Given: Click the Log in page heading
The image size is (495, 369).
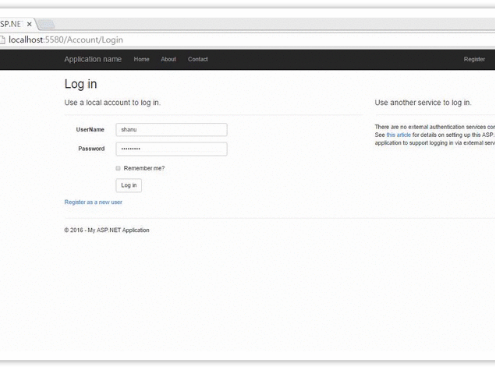Looking at the screenshot, I should [x=81, y=84].
